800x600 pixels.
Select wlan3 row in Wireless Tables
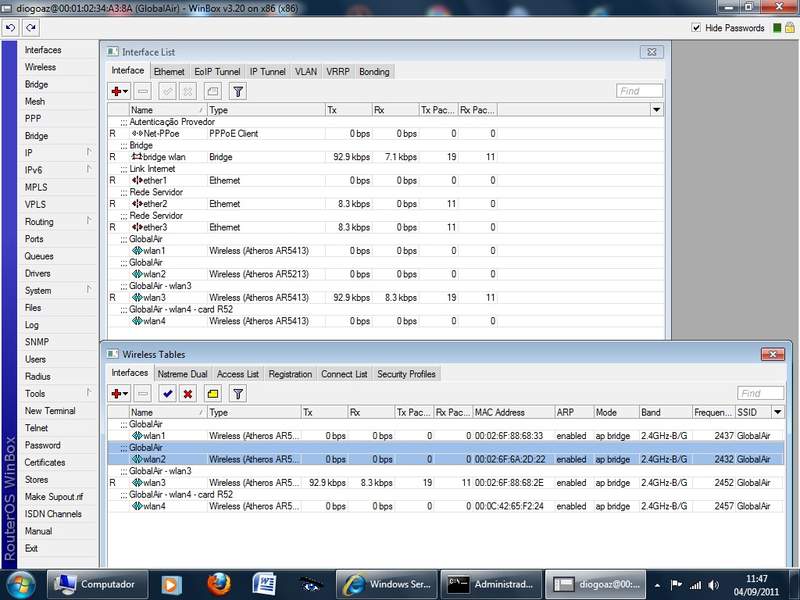pyautogui.click(x=445, y=483)
